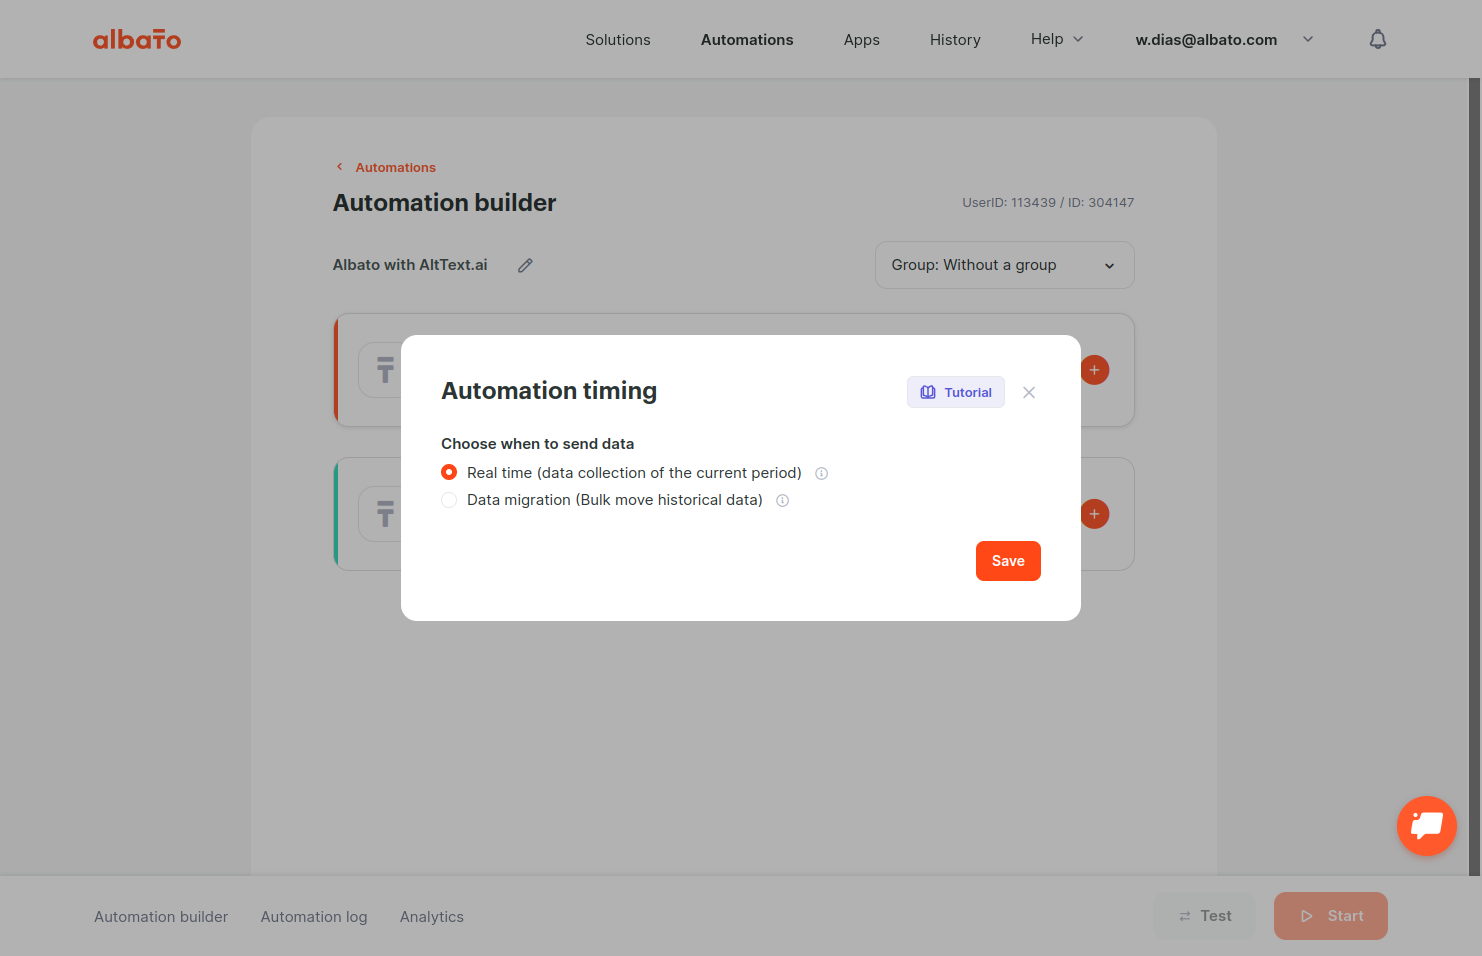
Task: Click plus button on the green action card
Action: click(1094, 514)
